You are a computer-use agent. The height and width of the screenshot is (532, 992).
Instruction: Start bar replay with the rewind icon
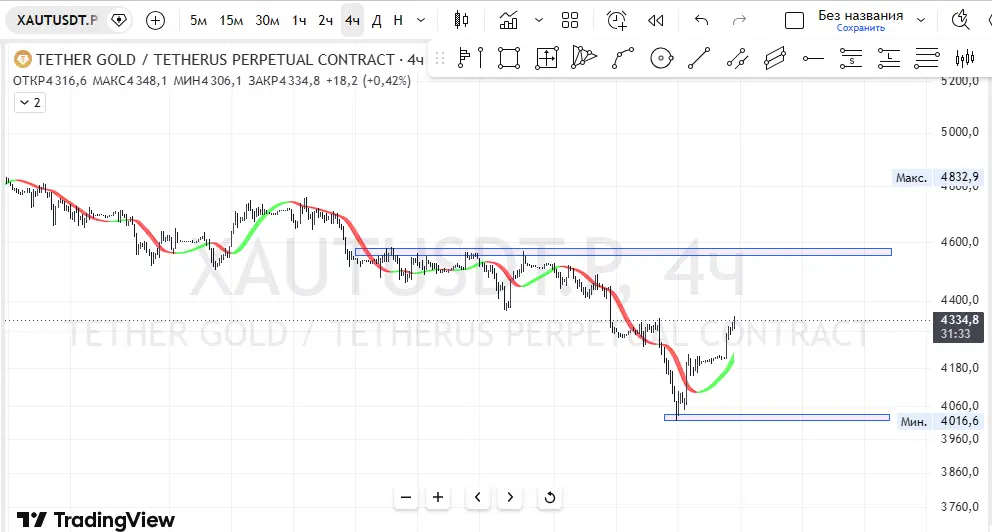point(656,20)
